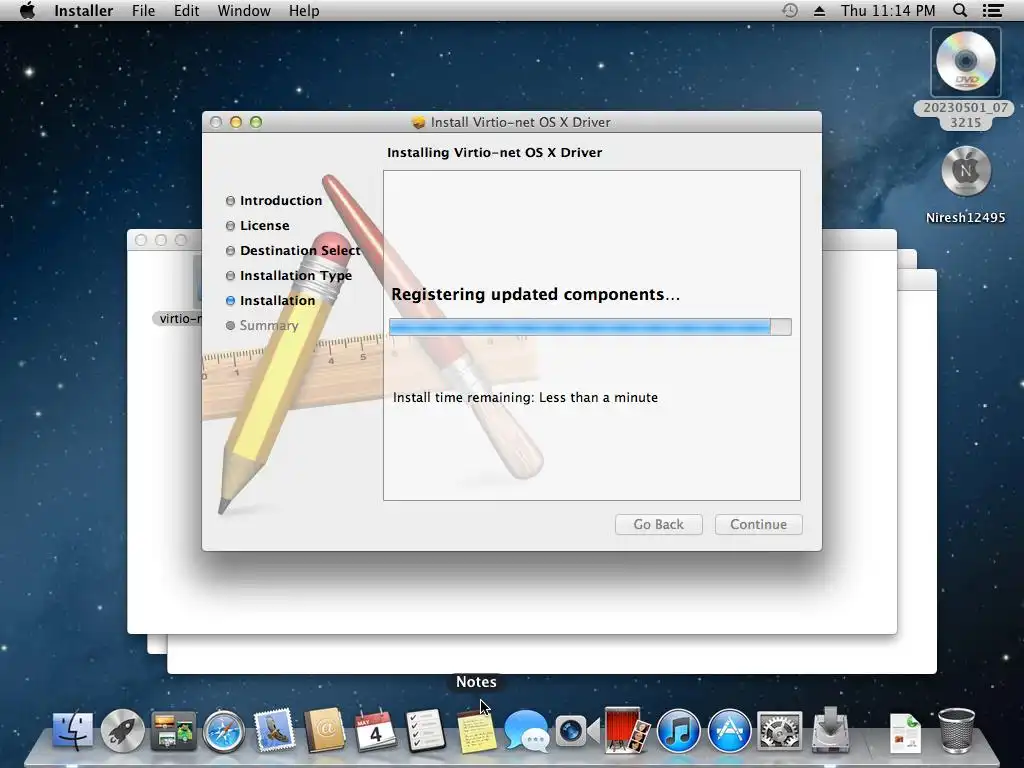
Task: Launch Safari compass icon in Dock
Action: click(x=223, y=731)
